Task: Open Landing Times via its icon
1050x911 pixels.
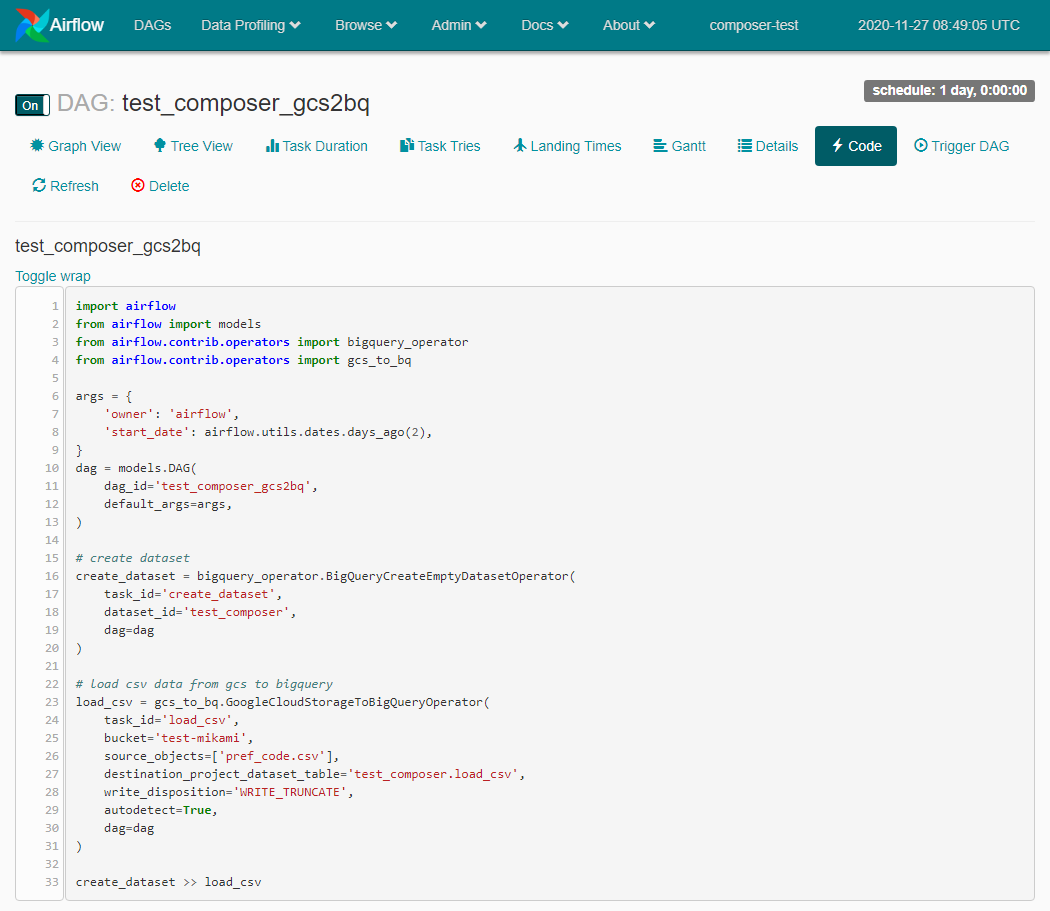Action: (520, 146)
